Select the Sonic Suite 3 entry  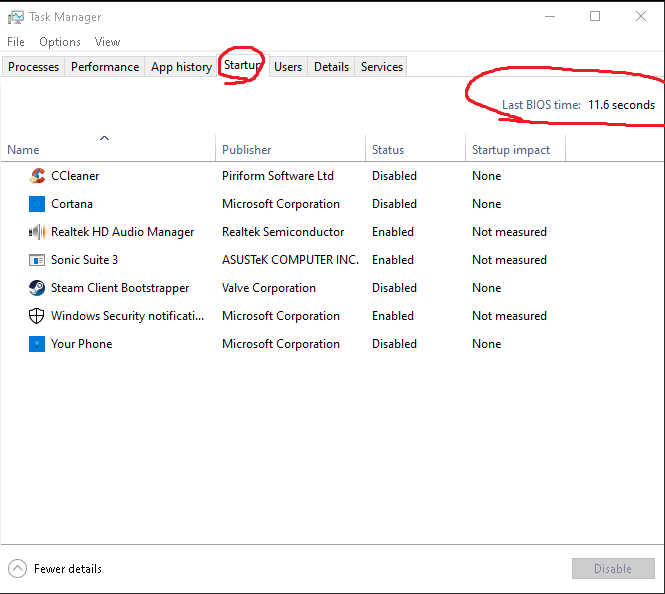pos(84,260)
